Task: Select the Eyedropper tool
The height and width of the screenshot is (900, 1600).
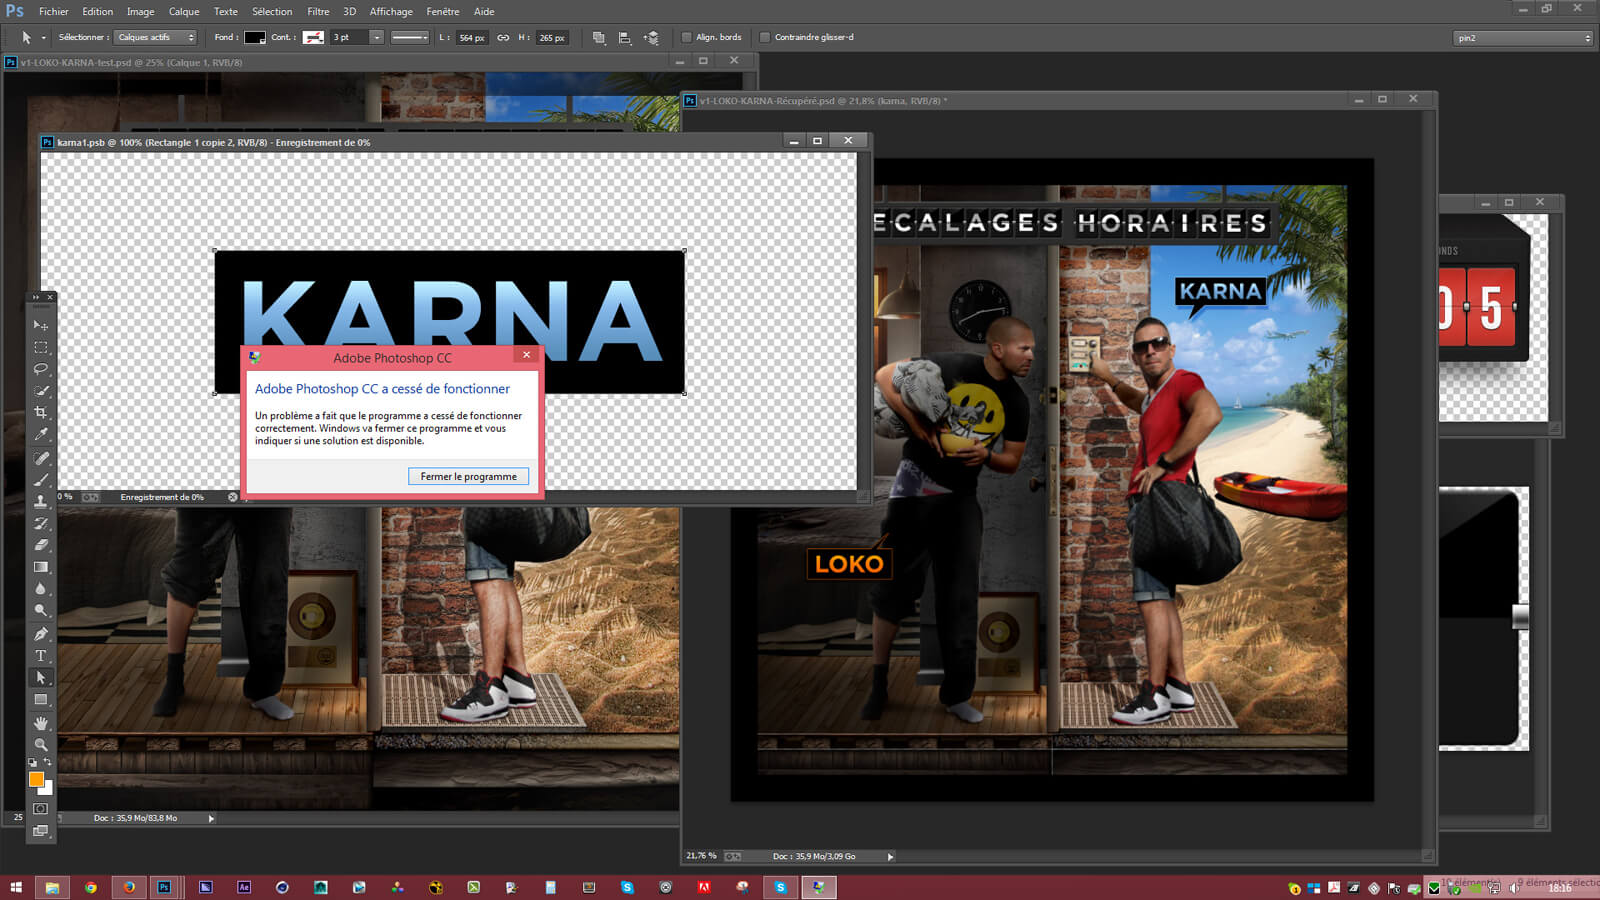Action: 41,434
